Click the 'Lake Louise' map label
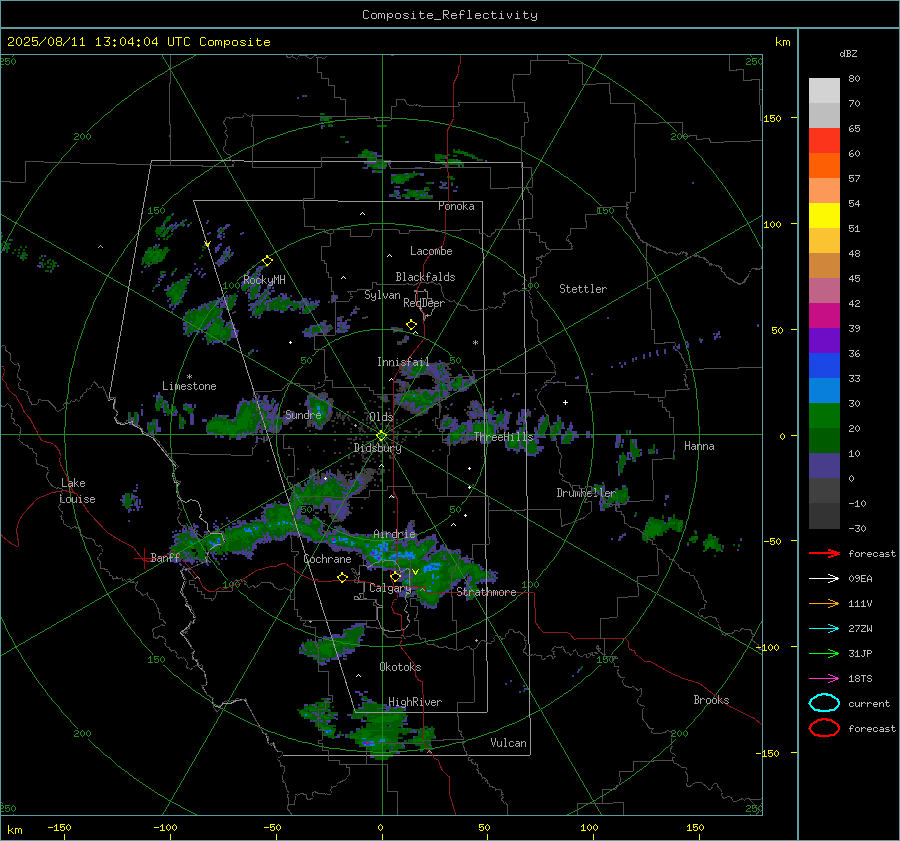900x841 pixels. click(x=77, y=491)
